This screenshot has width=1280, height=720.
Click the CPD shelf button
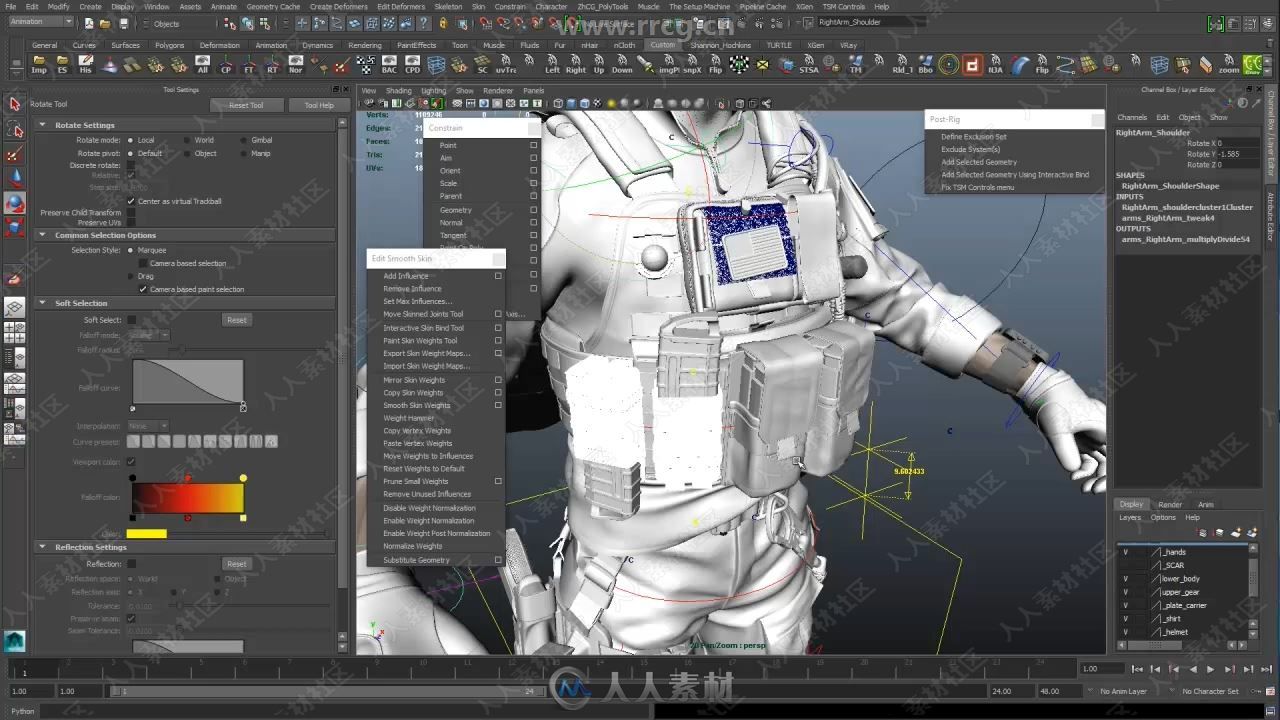tap(412, 65)
